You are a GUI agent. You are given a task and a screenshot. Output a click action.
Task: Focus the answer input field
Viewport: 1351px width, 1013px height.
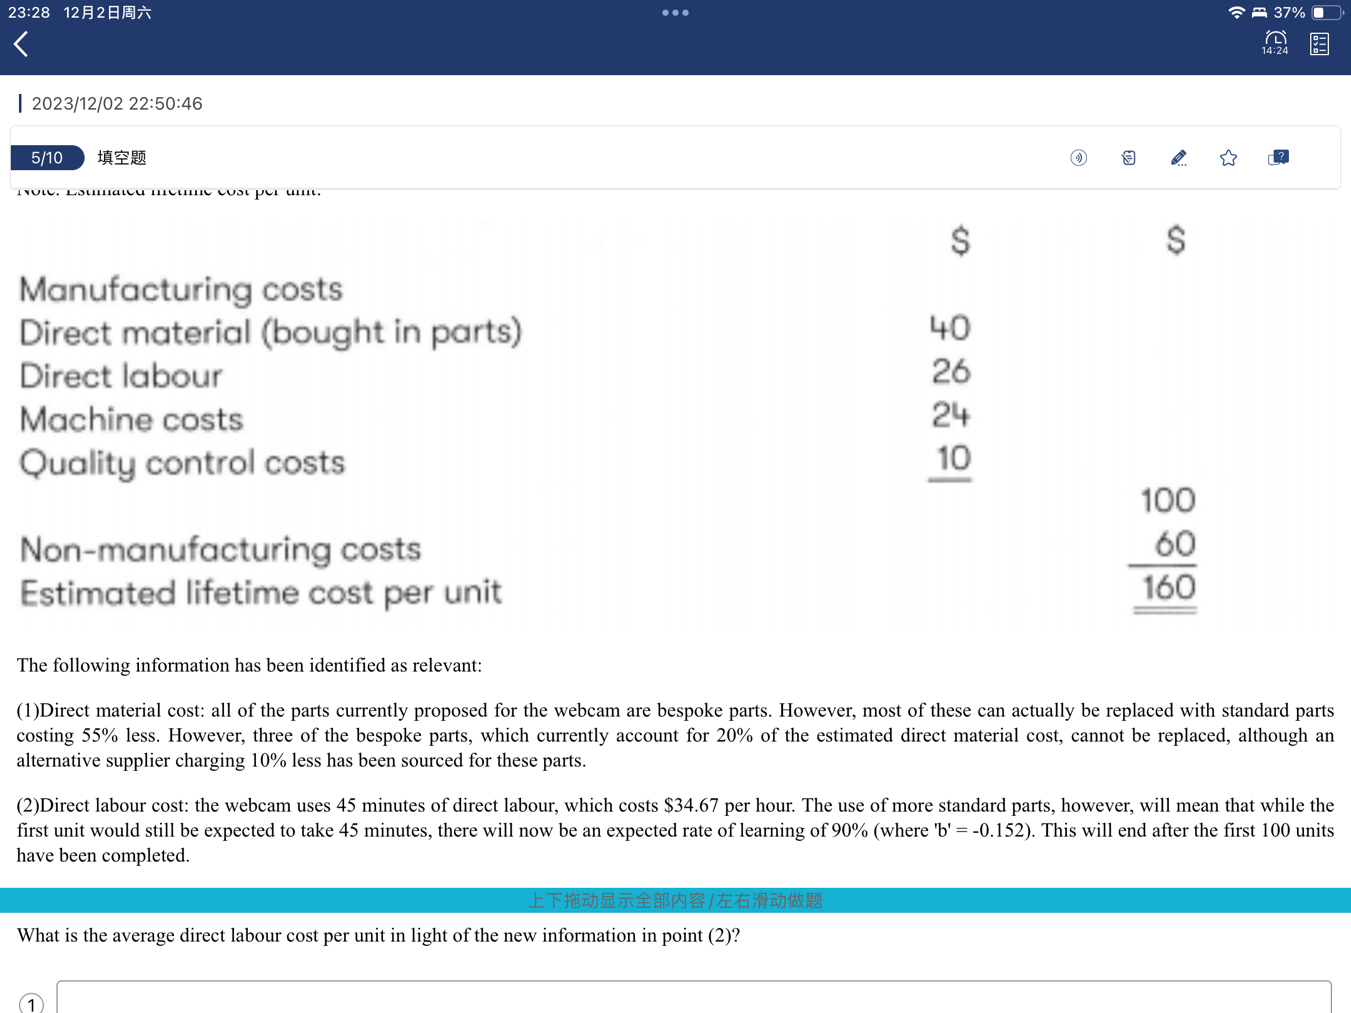[693, 997]
